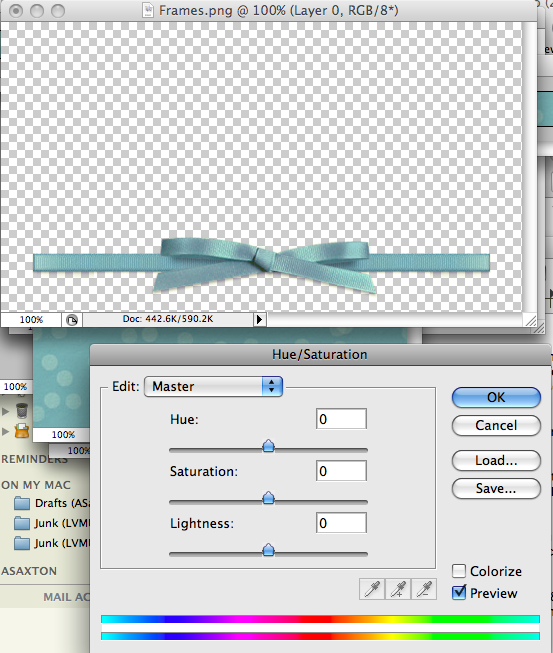Click the Lightness slider handle

(x=269, y=550)
